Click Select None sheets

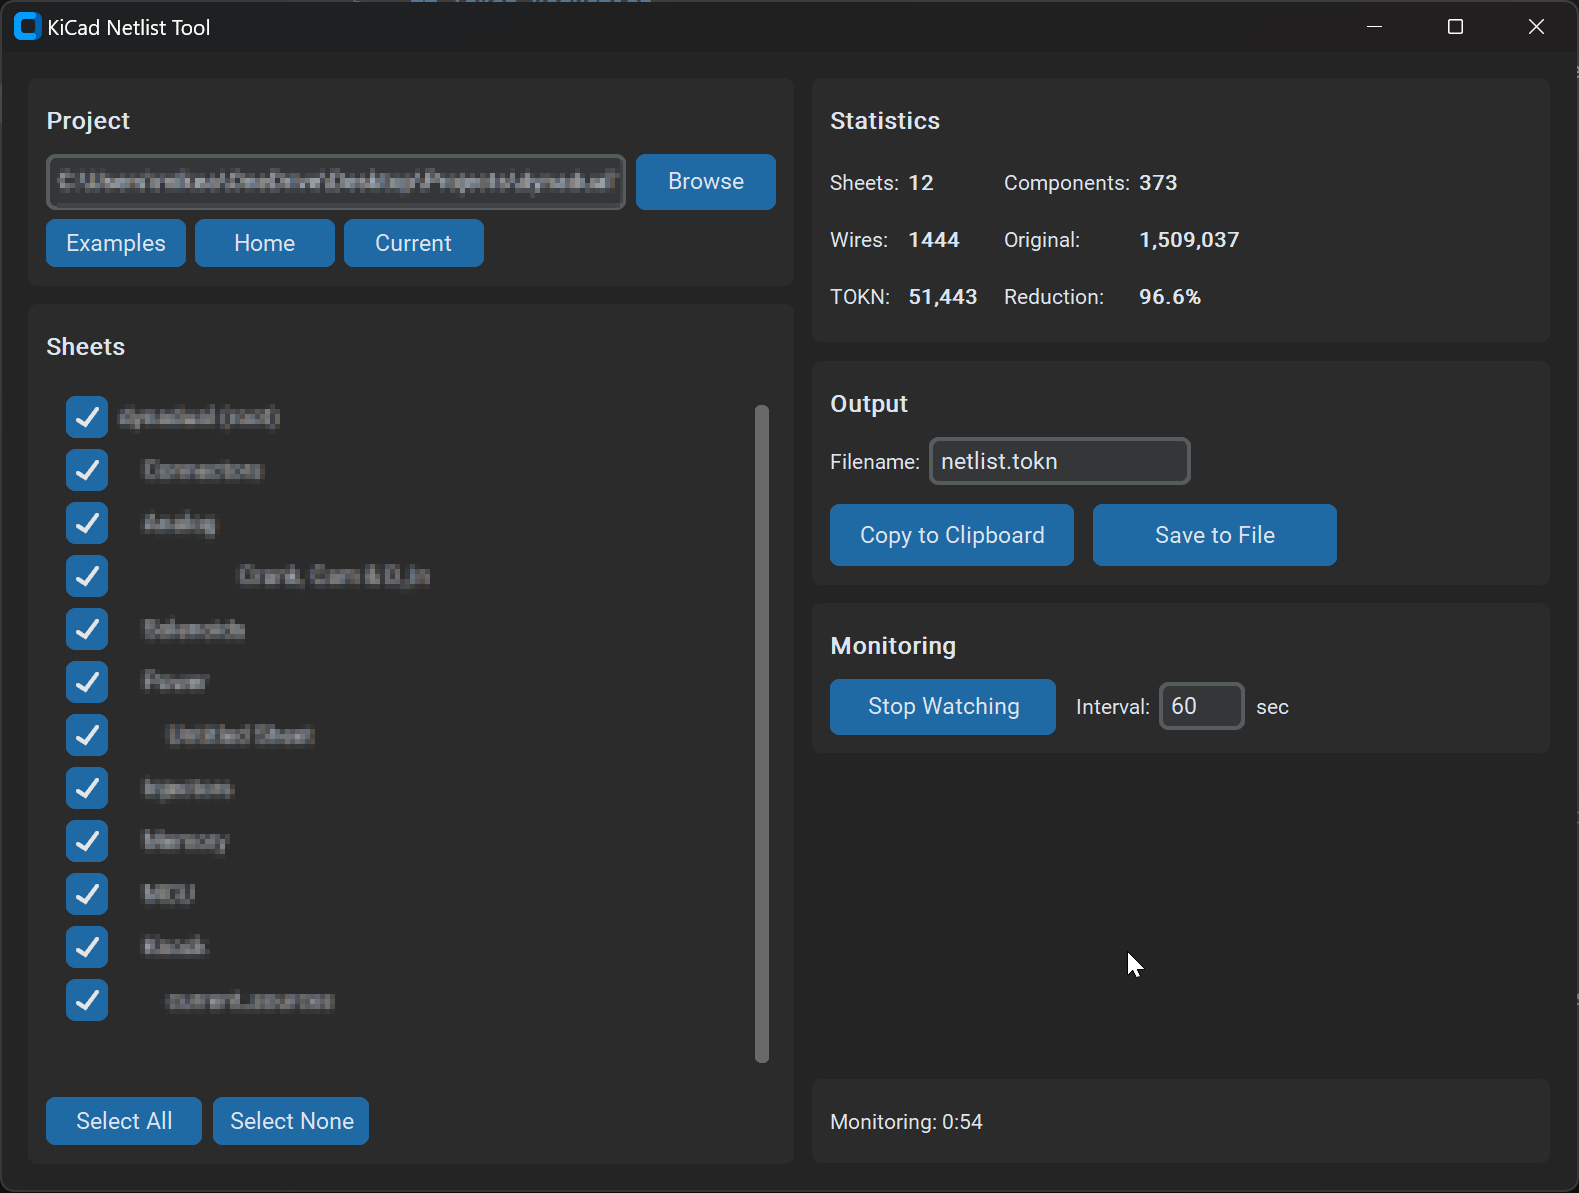coord(291,1121)
